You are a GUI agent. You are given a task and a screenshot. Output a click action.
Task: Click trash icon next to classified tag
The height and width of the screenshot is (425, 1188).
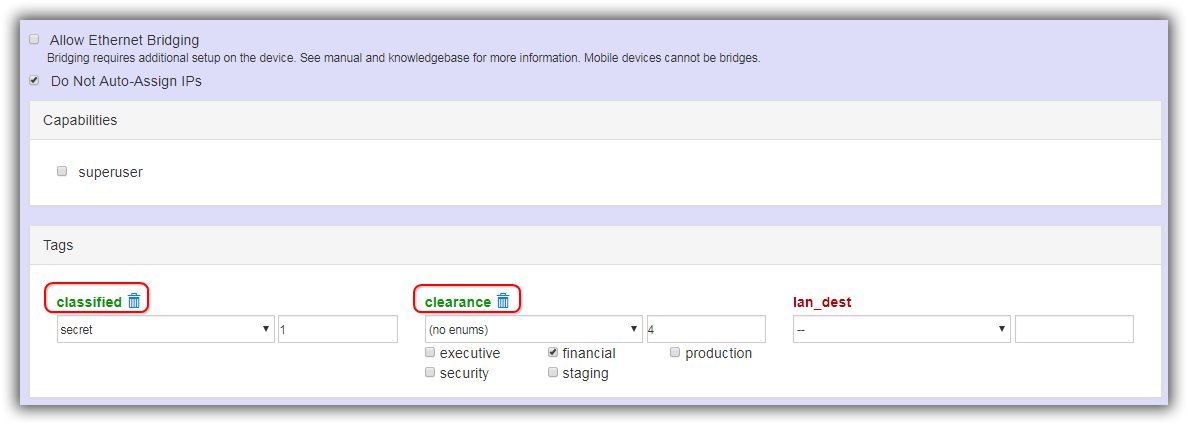tap(135, 301)
